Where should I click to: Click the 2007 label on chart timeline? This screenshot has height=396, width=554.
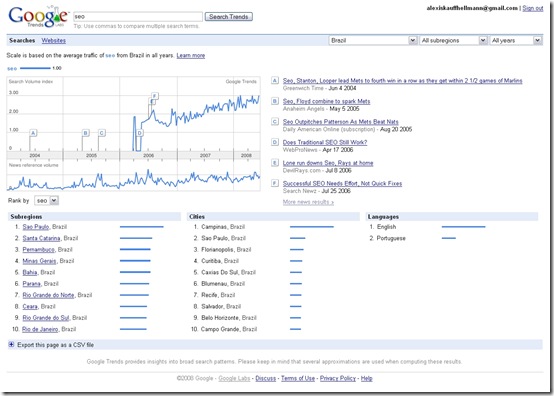point(205,155)
